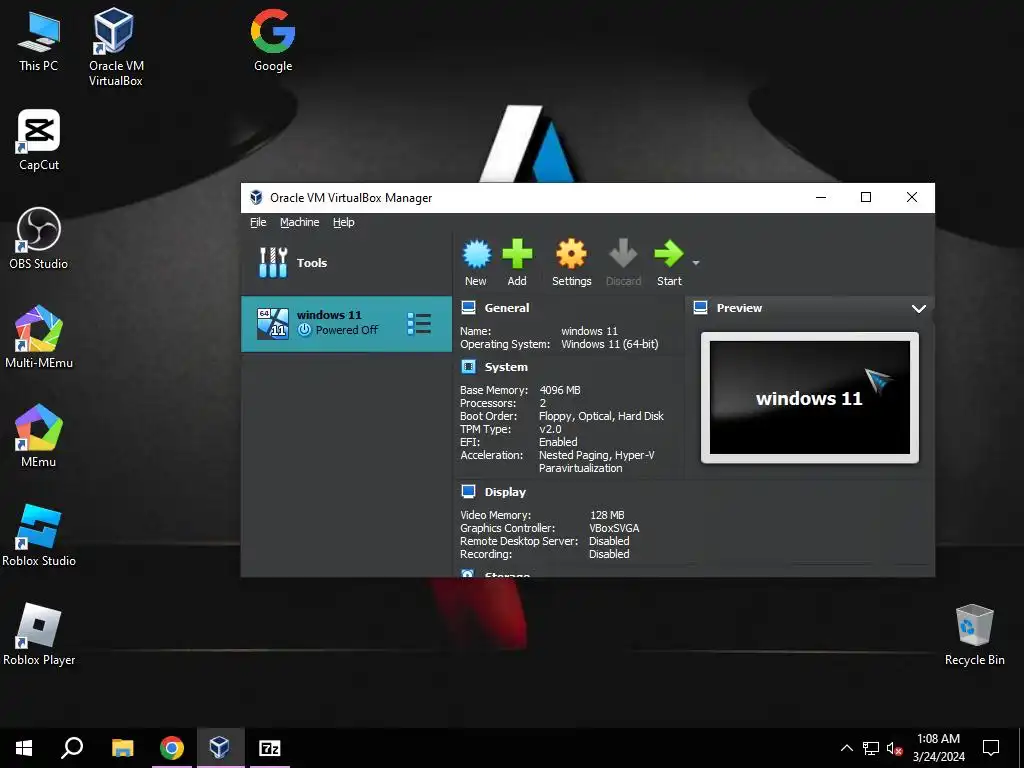
Task: Open the windows 11 machine list menu icon
Action: click(x=419, y=324)
